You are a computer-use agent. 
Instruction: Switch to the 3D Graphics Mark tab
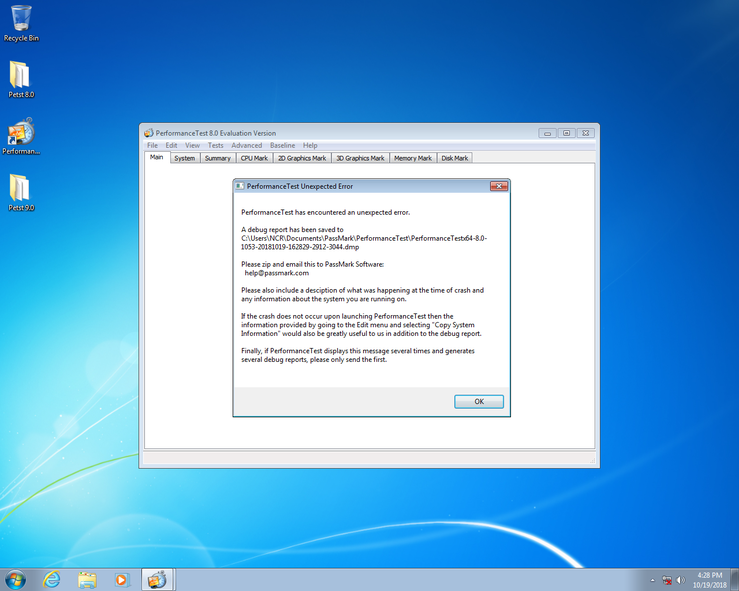(360, 158)
